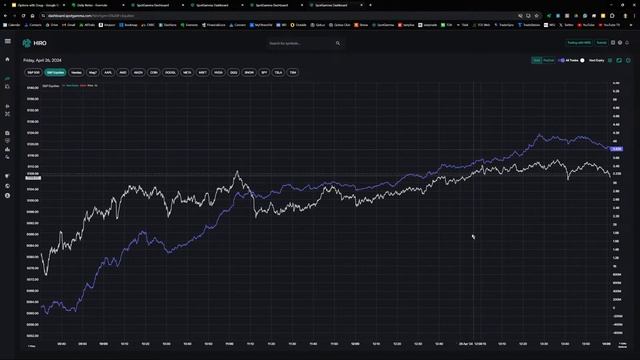The height and width of the screenshot is (360, 640).
Task: Choose the SPY symbol chip
Action: (264, 73)
